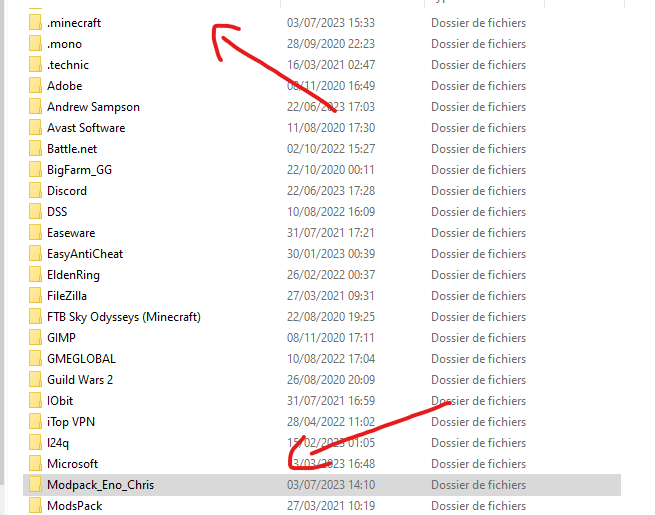Select the 'Discord' folder name
Screen dimensions: 655x515
tap(67, 191)
